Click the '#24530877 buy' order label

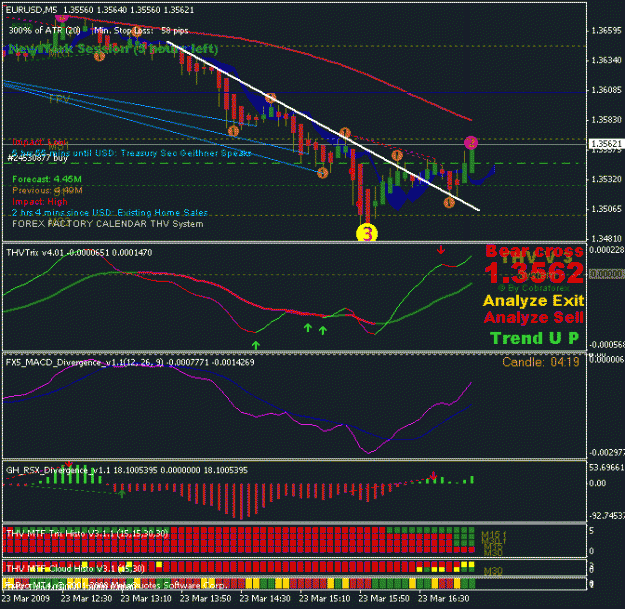(37, 158)
